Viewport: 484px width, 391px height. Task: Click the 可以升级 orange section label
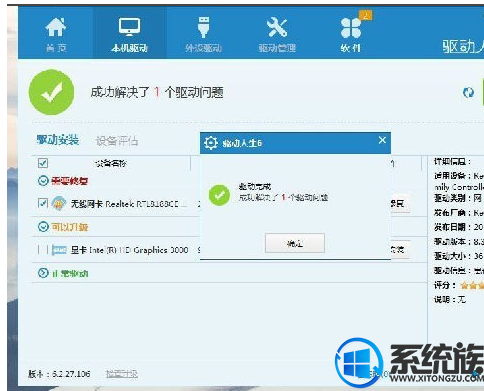[69, 227]
